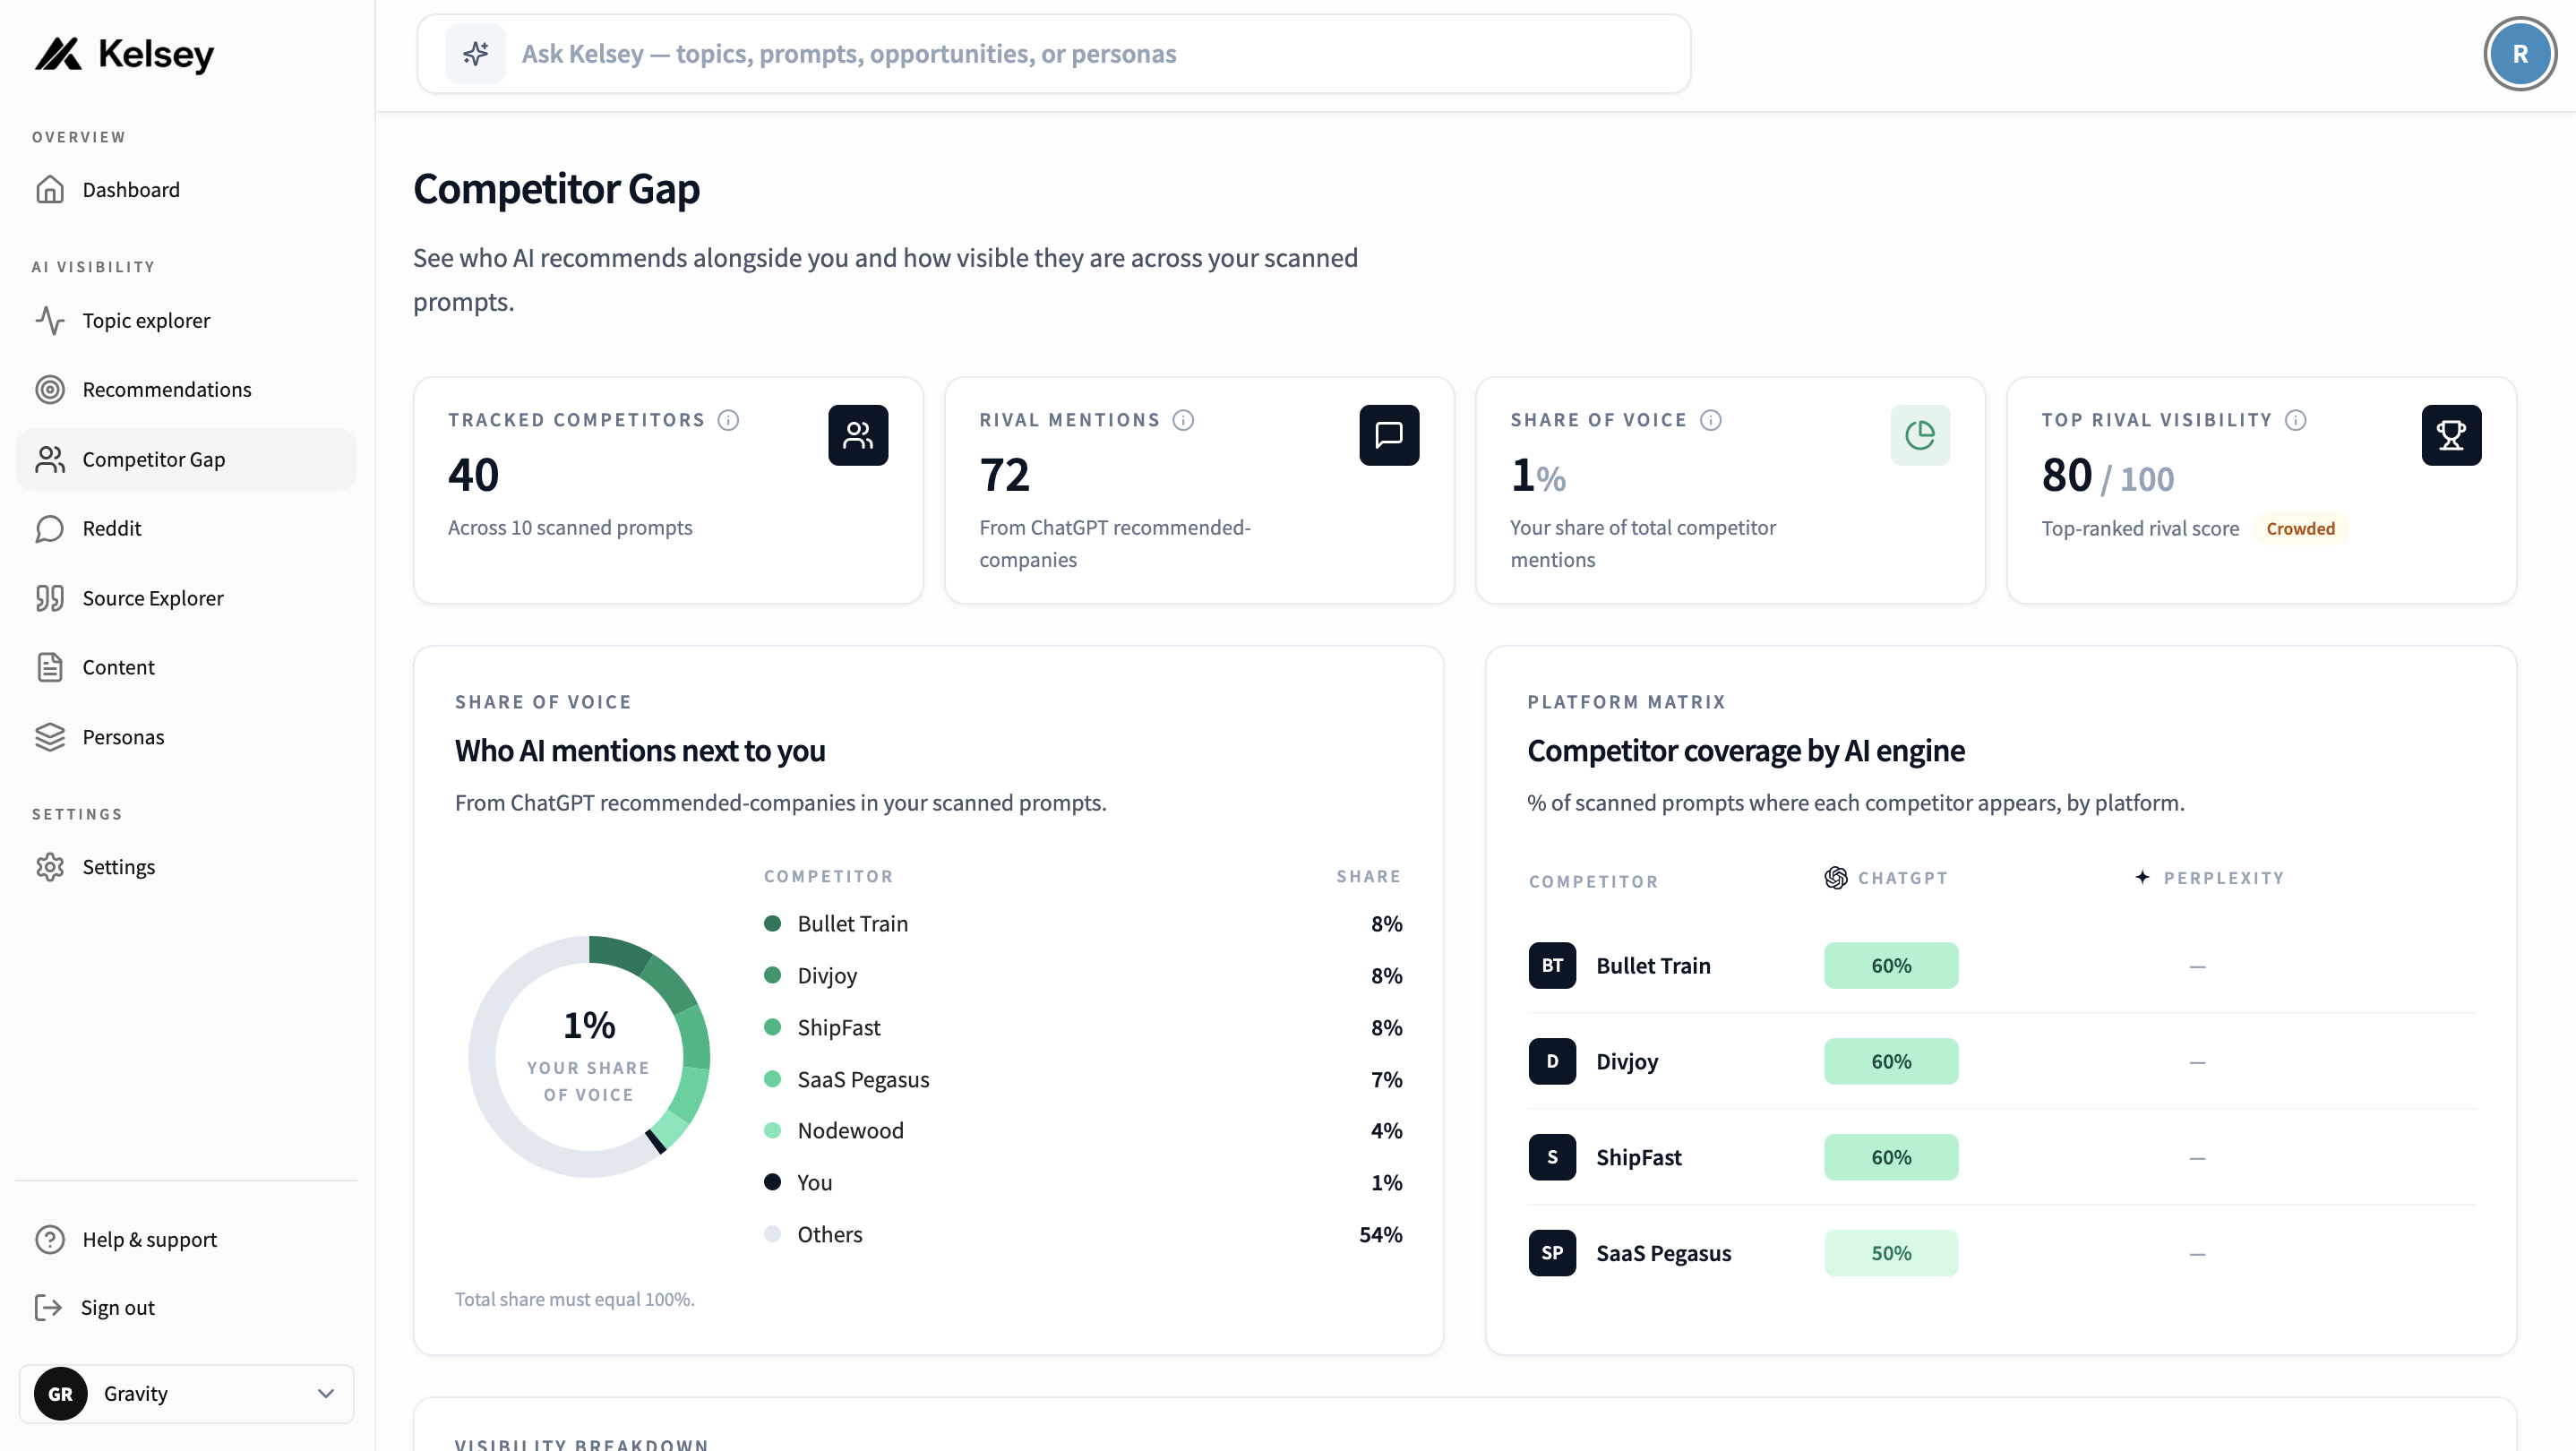Click the Share of Voice pie chart icon
This screenshot has height=1451, width=2576.
[1920, 435]
